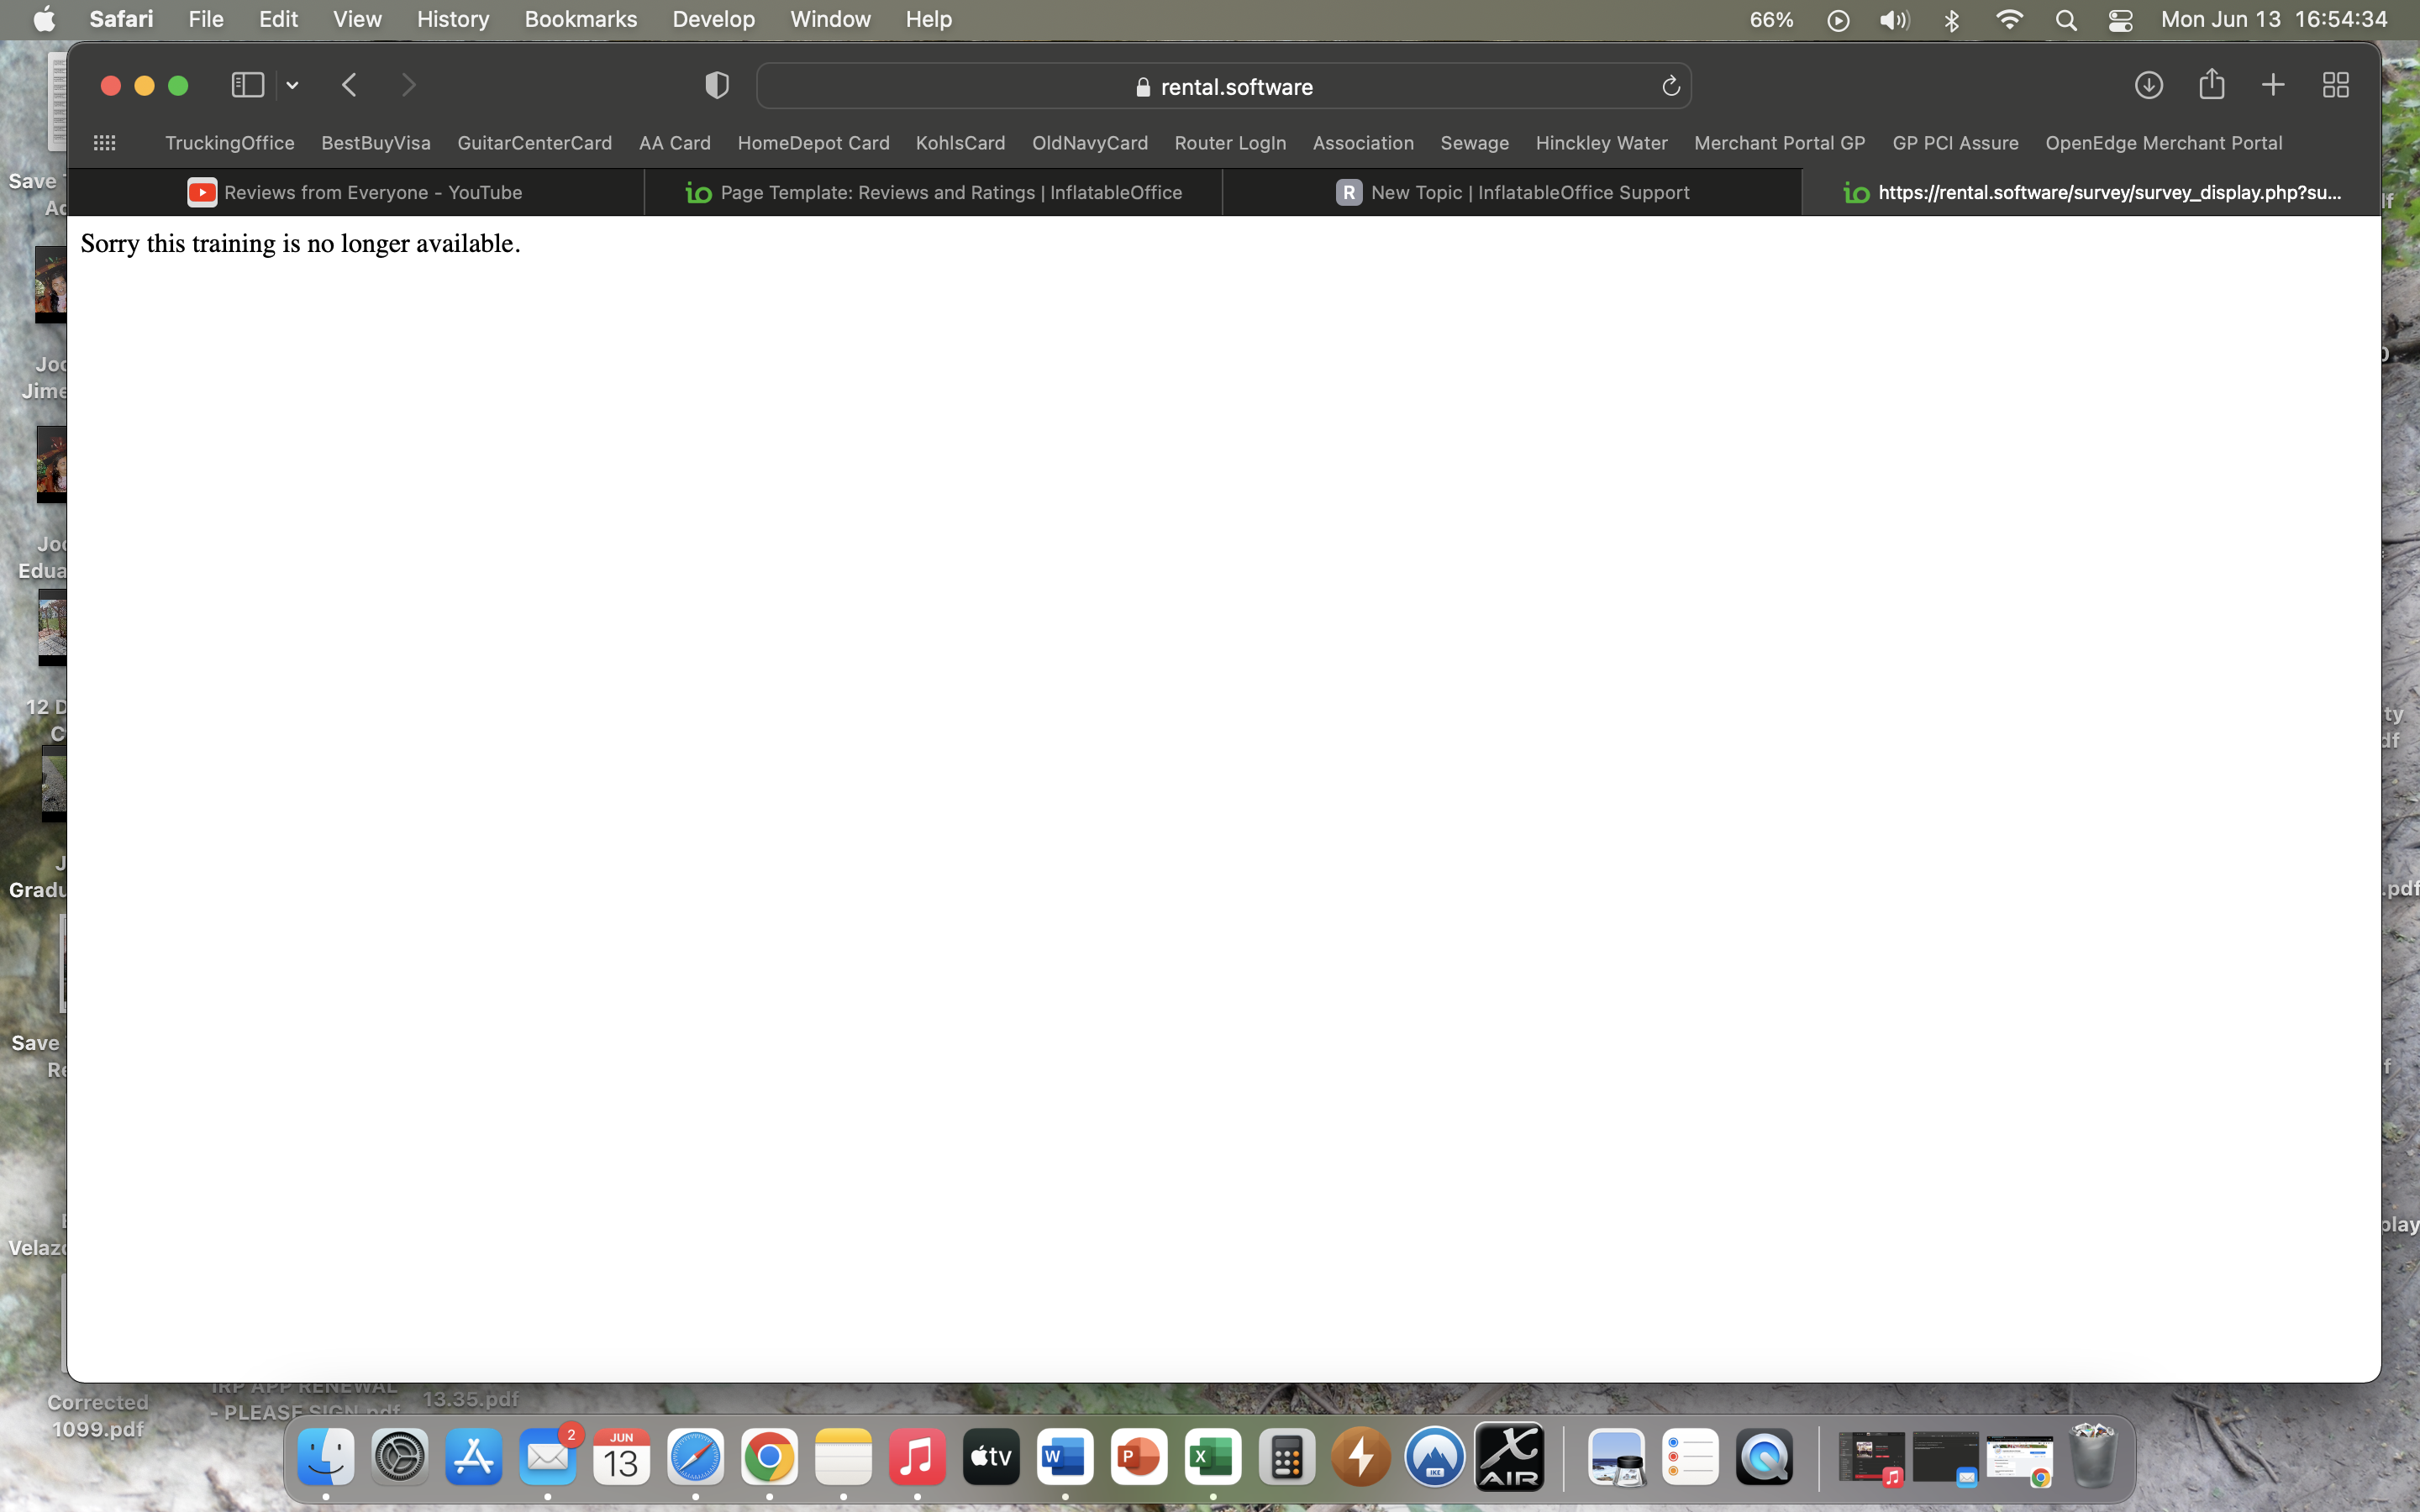Switch to Reviews from Everyone YouTube tab
Viewport: 2420px width, 1512px height.
pyautogui.click(x=355, y=192)
